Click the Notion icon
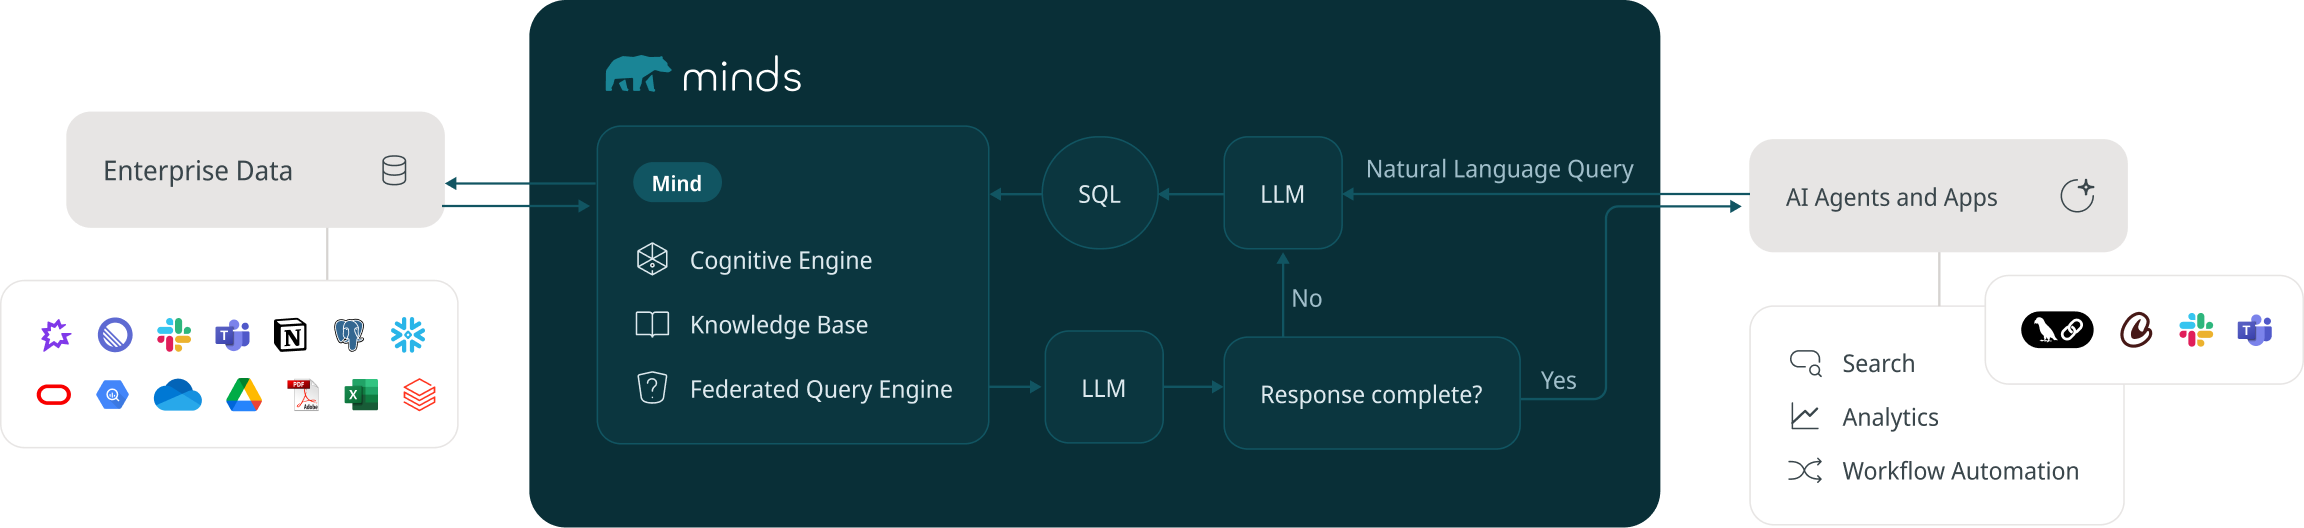 tap(290, 335)
